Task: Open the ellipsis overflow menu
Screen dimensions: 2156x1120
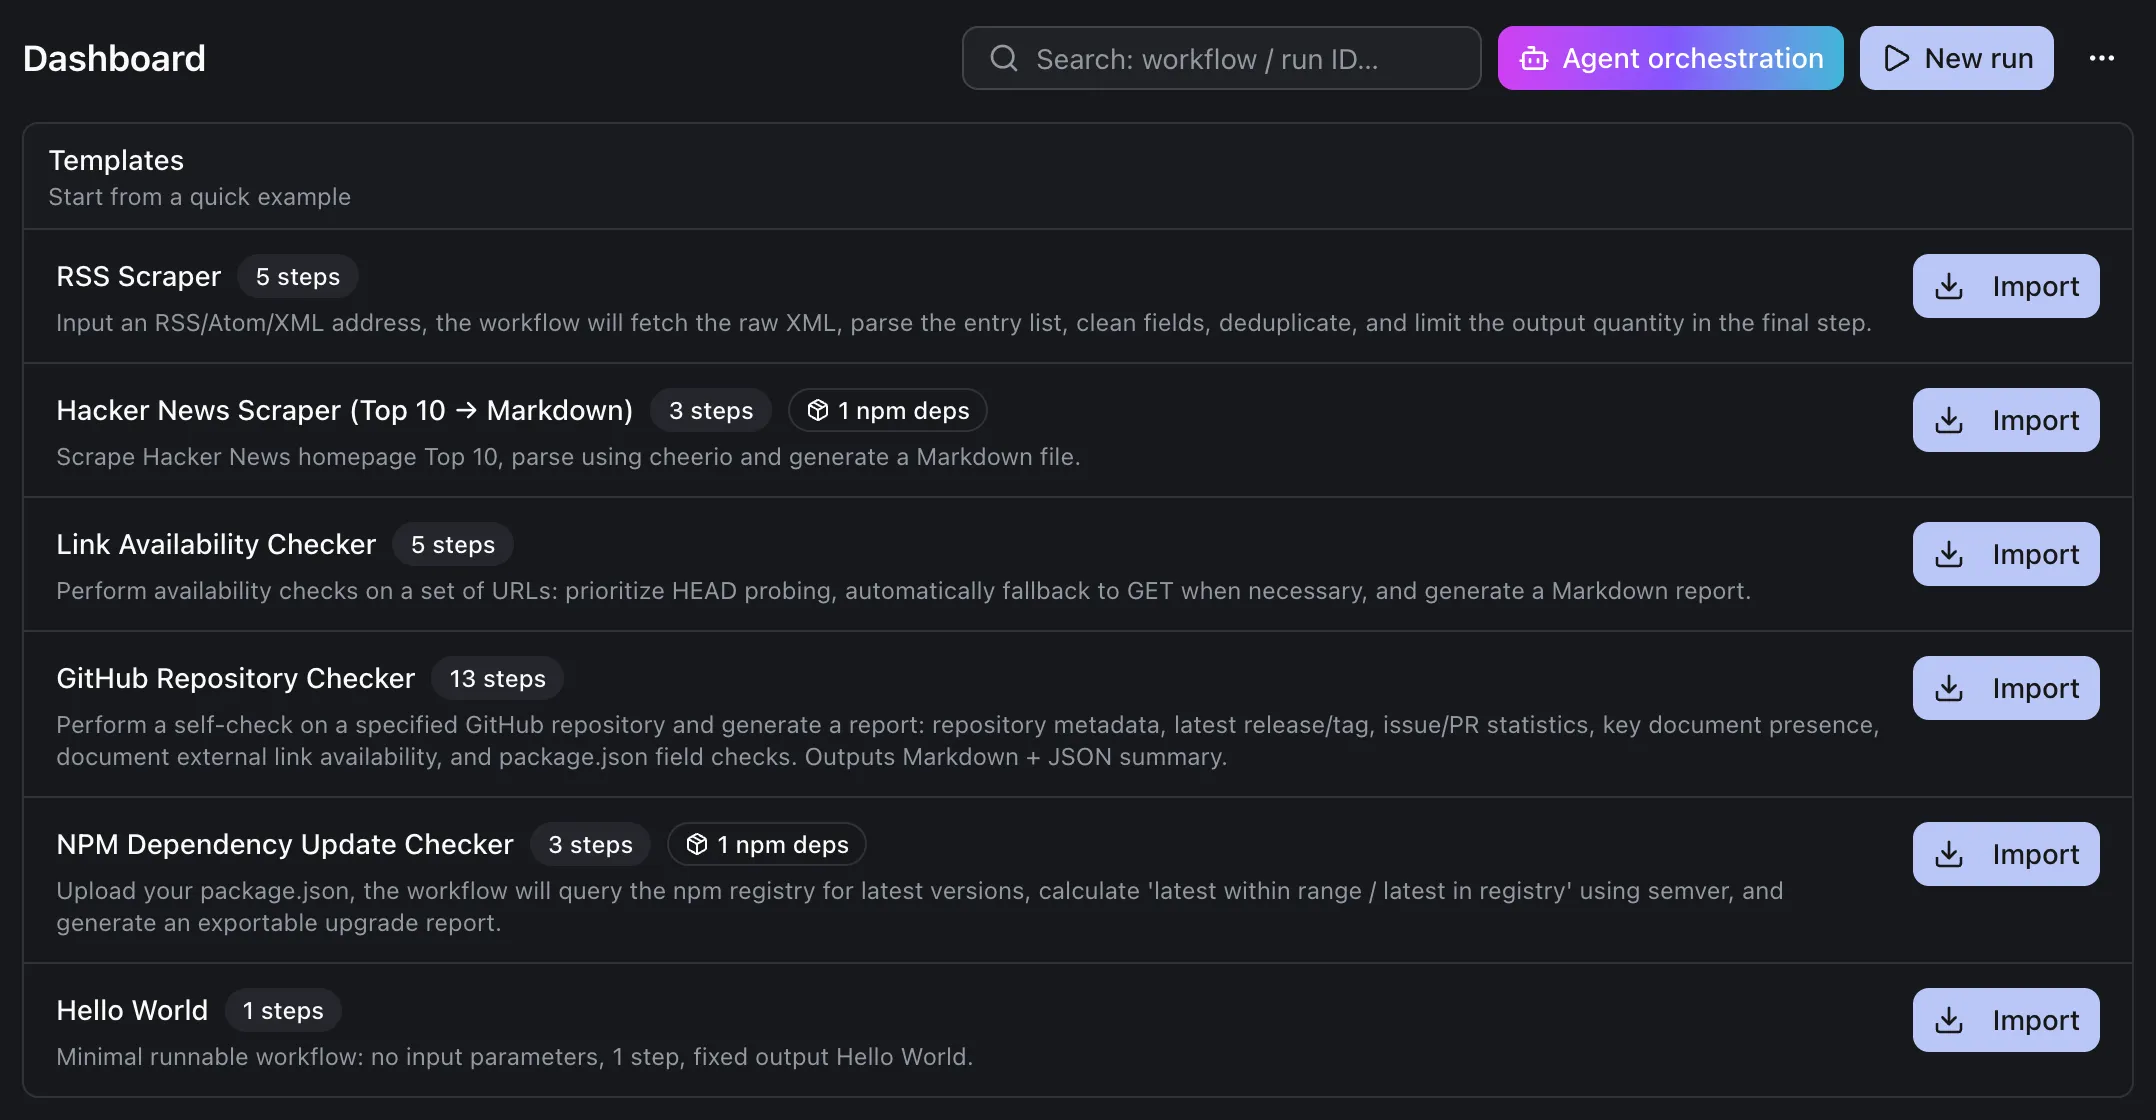Action: [2102, 58]
